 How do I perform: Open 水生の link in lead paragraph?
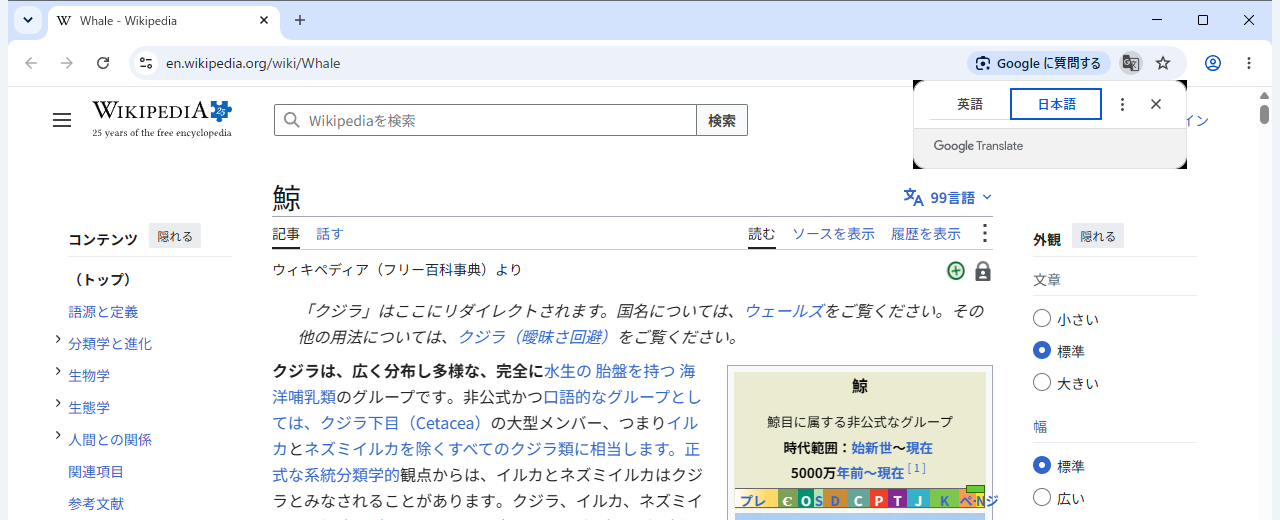[569, 371]
